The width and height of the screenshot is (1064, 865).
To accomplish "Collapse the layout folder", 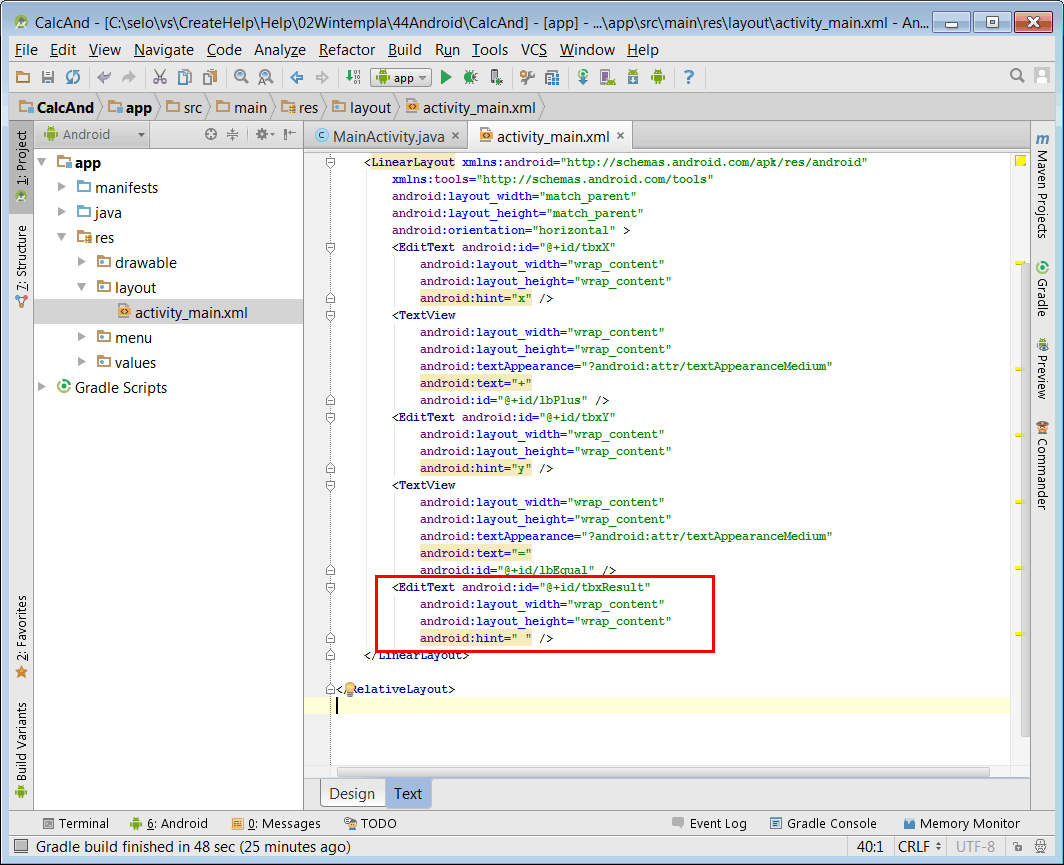I will (81, 287).
